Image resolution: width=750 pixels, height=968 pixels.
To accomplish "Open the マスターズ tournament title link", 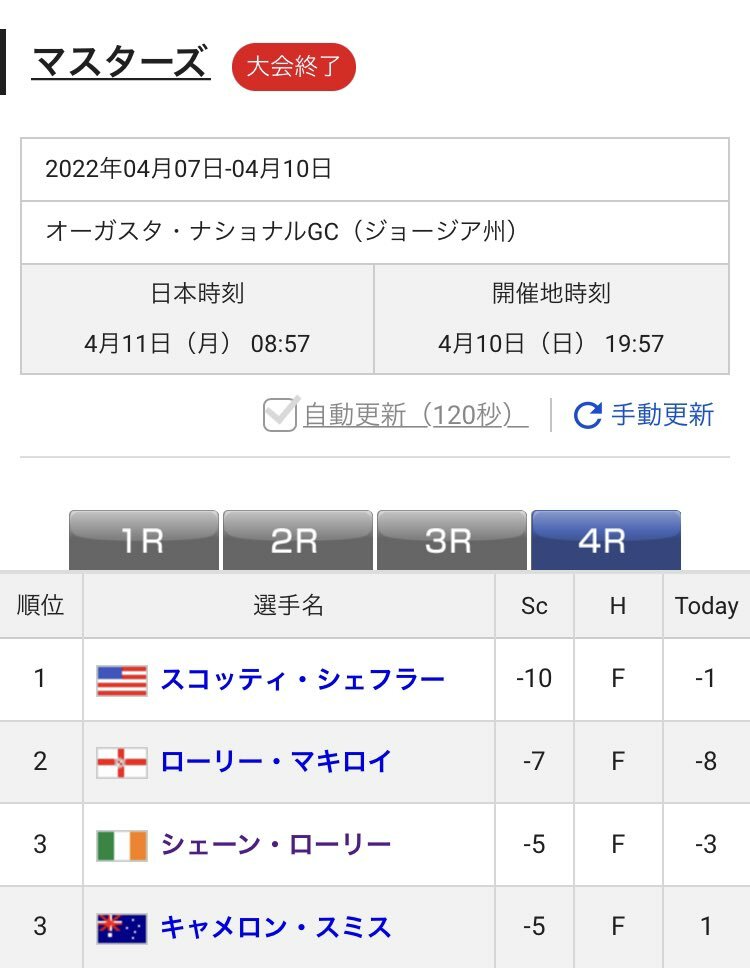I will pos(121,62).
